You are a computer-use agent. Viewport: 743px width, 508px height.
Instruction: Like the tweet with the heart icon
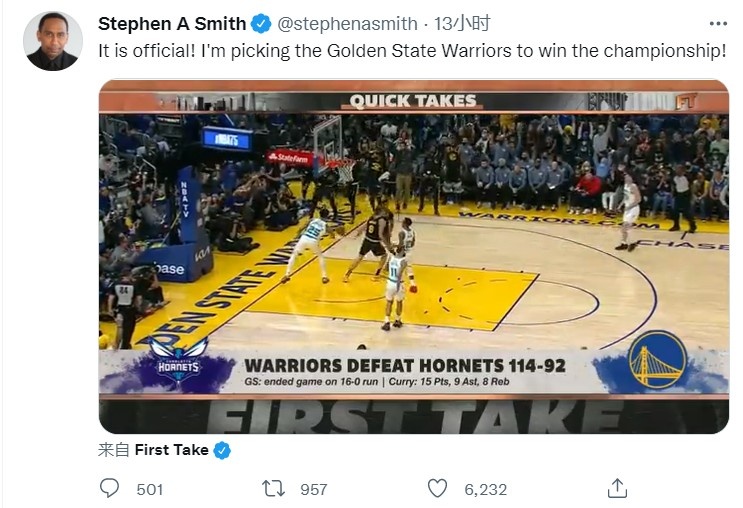pos(437,488)
